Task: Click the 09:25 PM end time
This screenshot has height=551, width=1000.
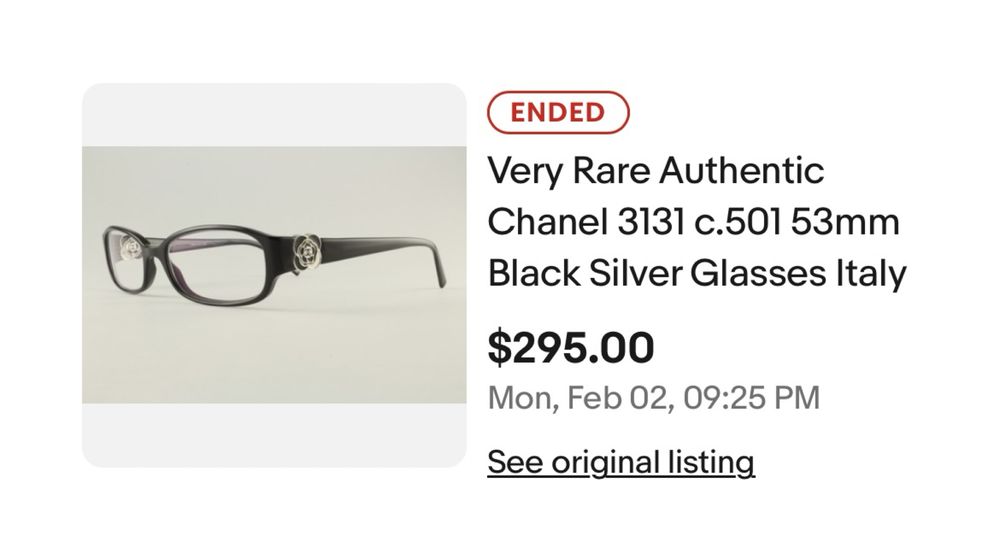Action: point(751,398)
